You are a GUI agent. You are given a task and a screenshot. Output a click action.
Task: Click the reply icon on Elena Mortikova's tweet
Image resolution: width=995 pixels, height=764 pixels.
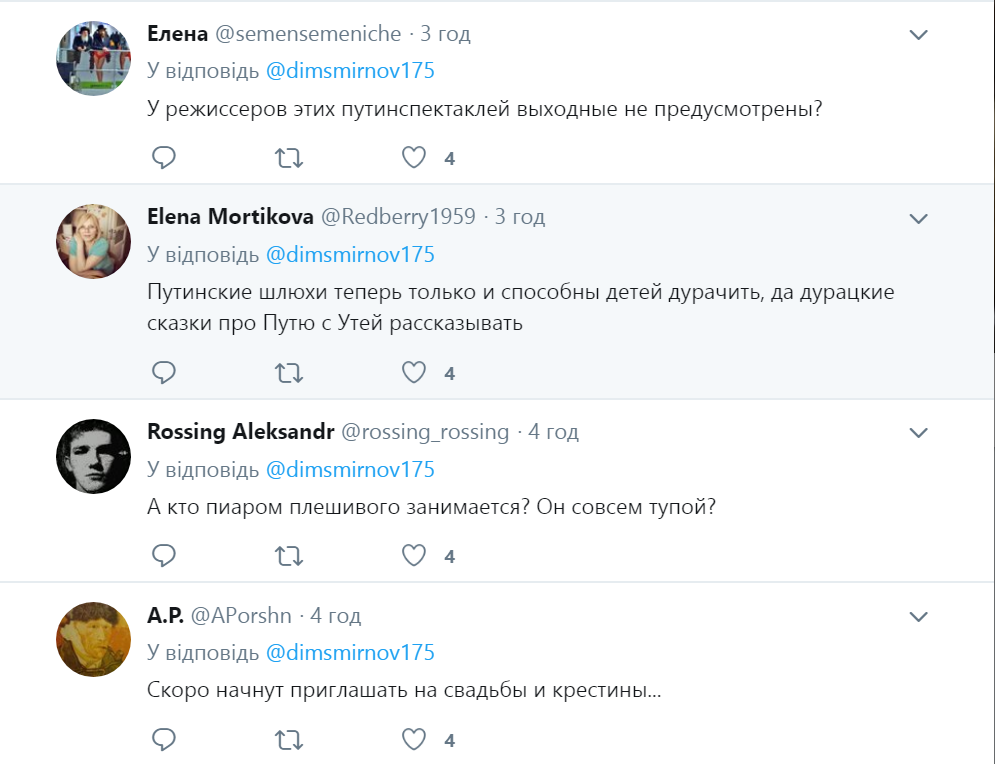[163, 371]
